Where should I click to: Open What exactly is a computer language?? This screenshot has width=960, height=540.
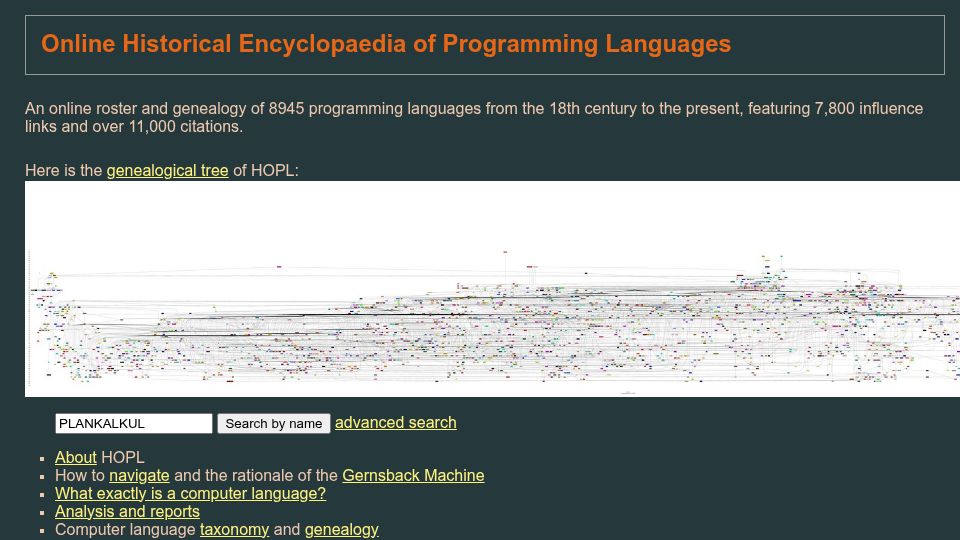190,493
